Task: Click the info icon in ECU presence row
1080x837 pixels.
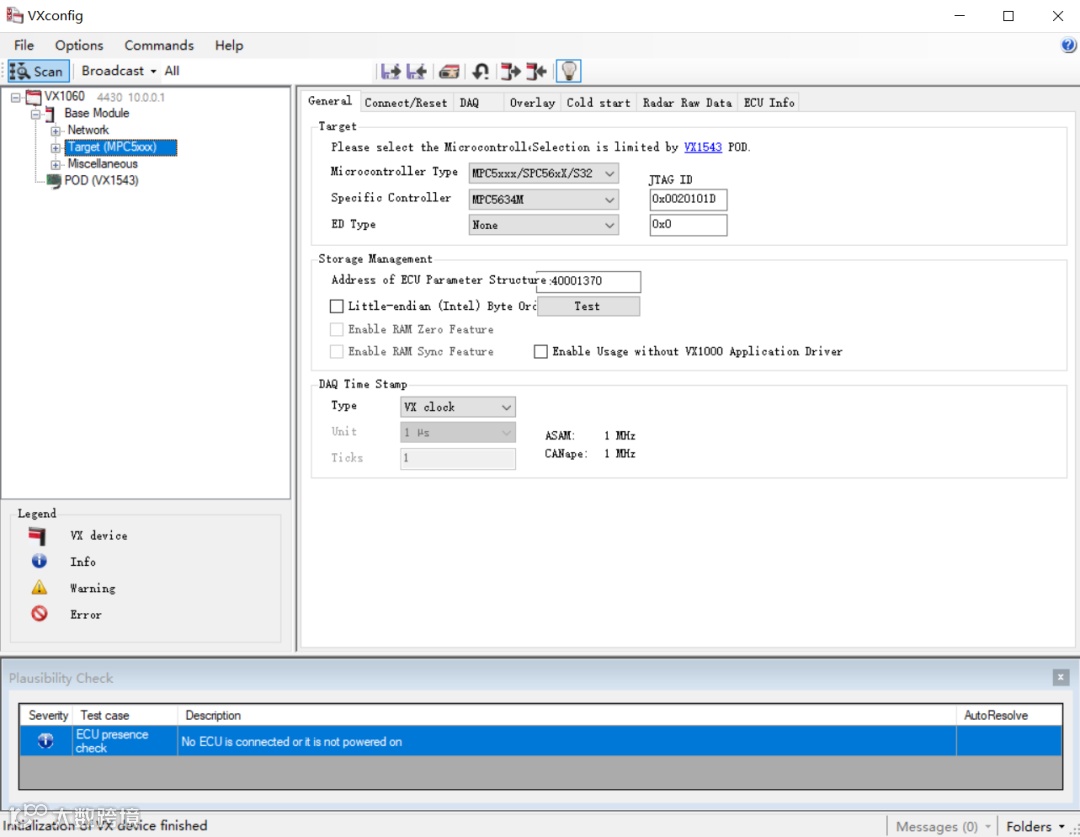Action: (45, 741)
